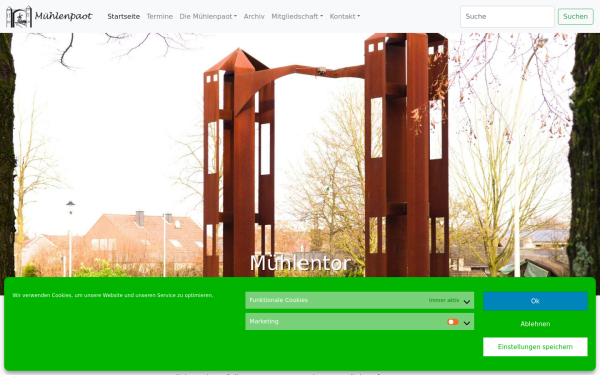Viewport: 600px width, 375px height.
Task: Expand the Funktionale Cookies chevron
Action: tap(466, 302)
